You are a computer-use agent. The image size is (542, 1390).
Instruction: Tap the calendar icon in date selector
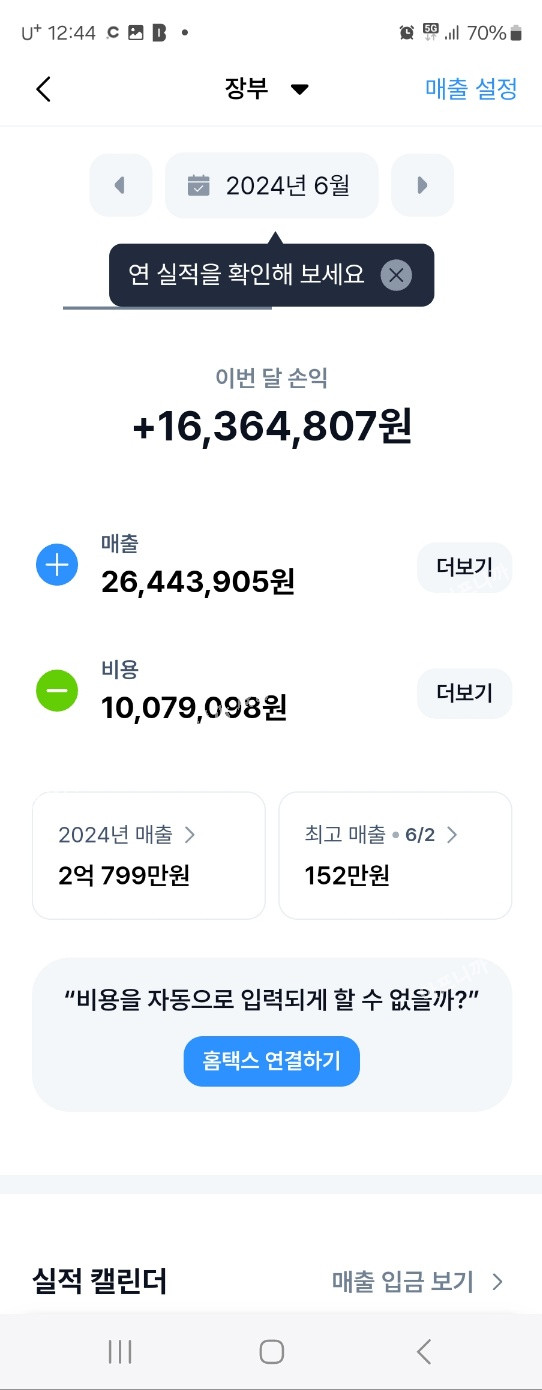(199, 185)
